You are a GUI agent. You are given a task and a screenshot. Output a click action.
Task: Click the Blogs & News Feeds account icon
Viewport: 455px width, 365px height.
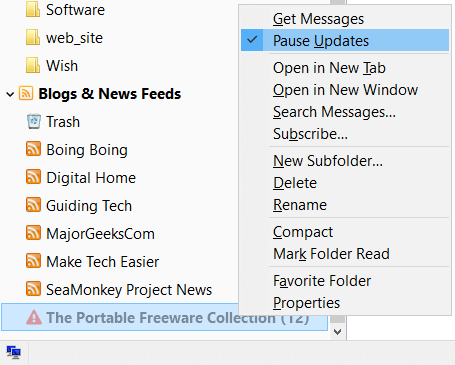click(26, 93)
